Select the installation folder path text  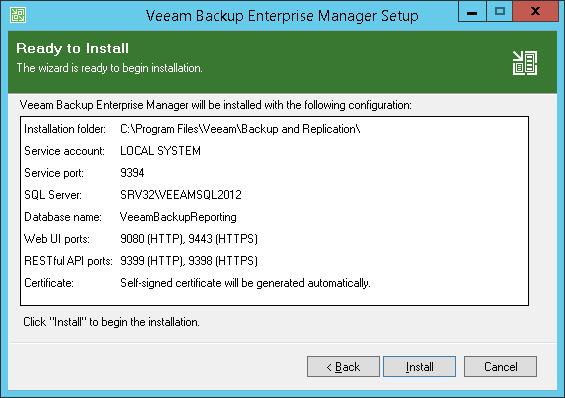[240, 129]
